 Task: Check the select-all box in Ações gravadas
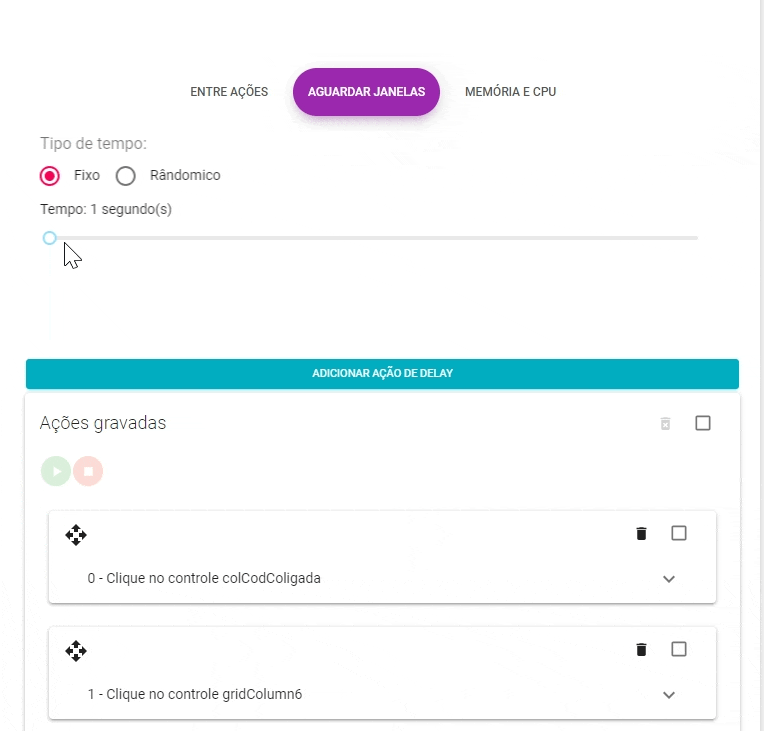[x=703, y=424]
